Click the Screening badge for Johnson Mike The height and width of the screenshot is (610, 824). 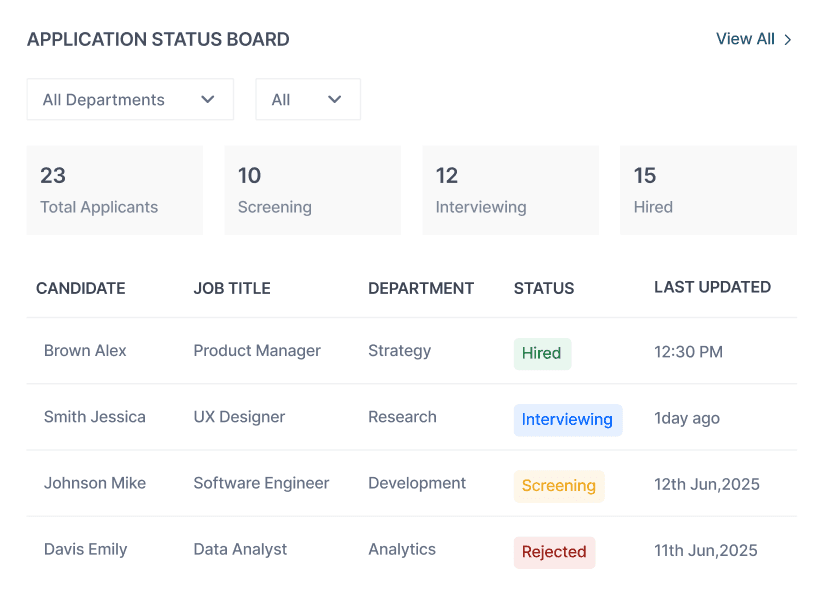558,486
